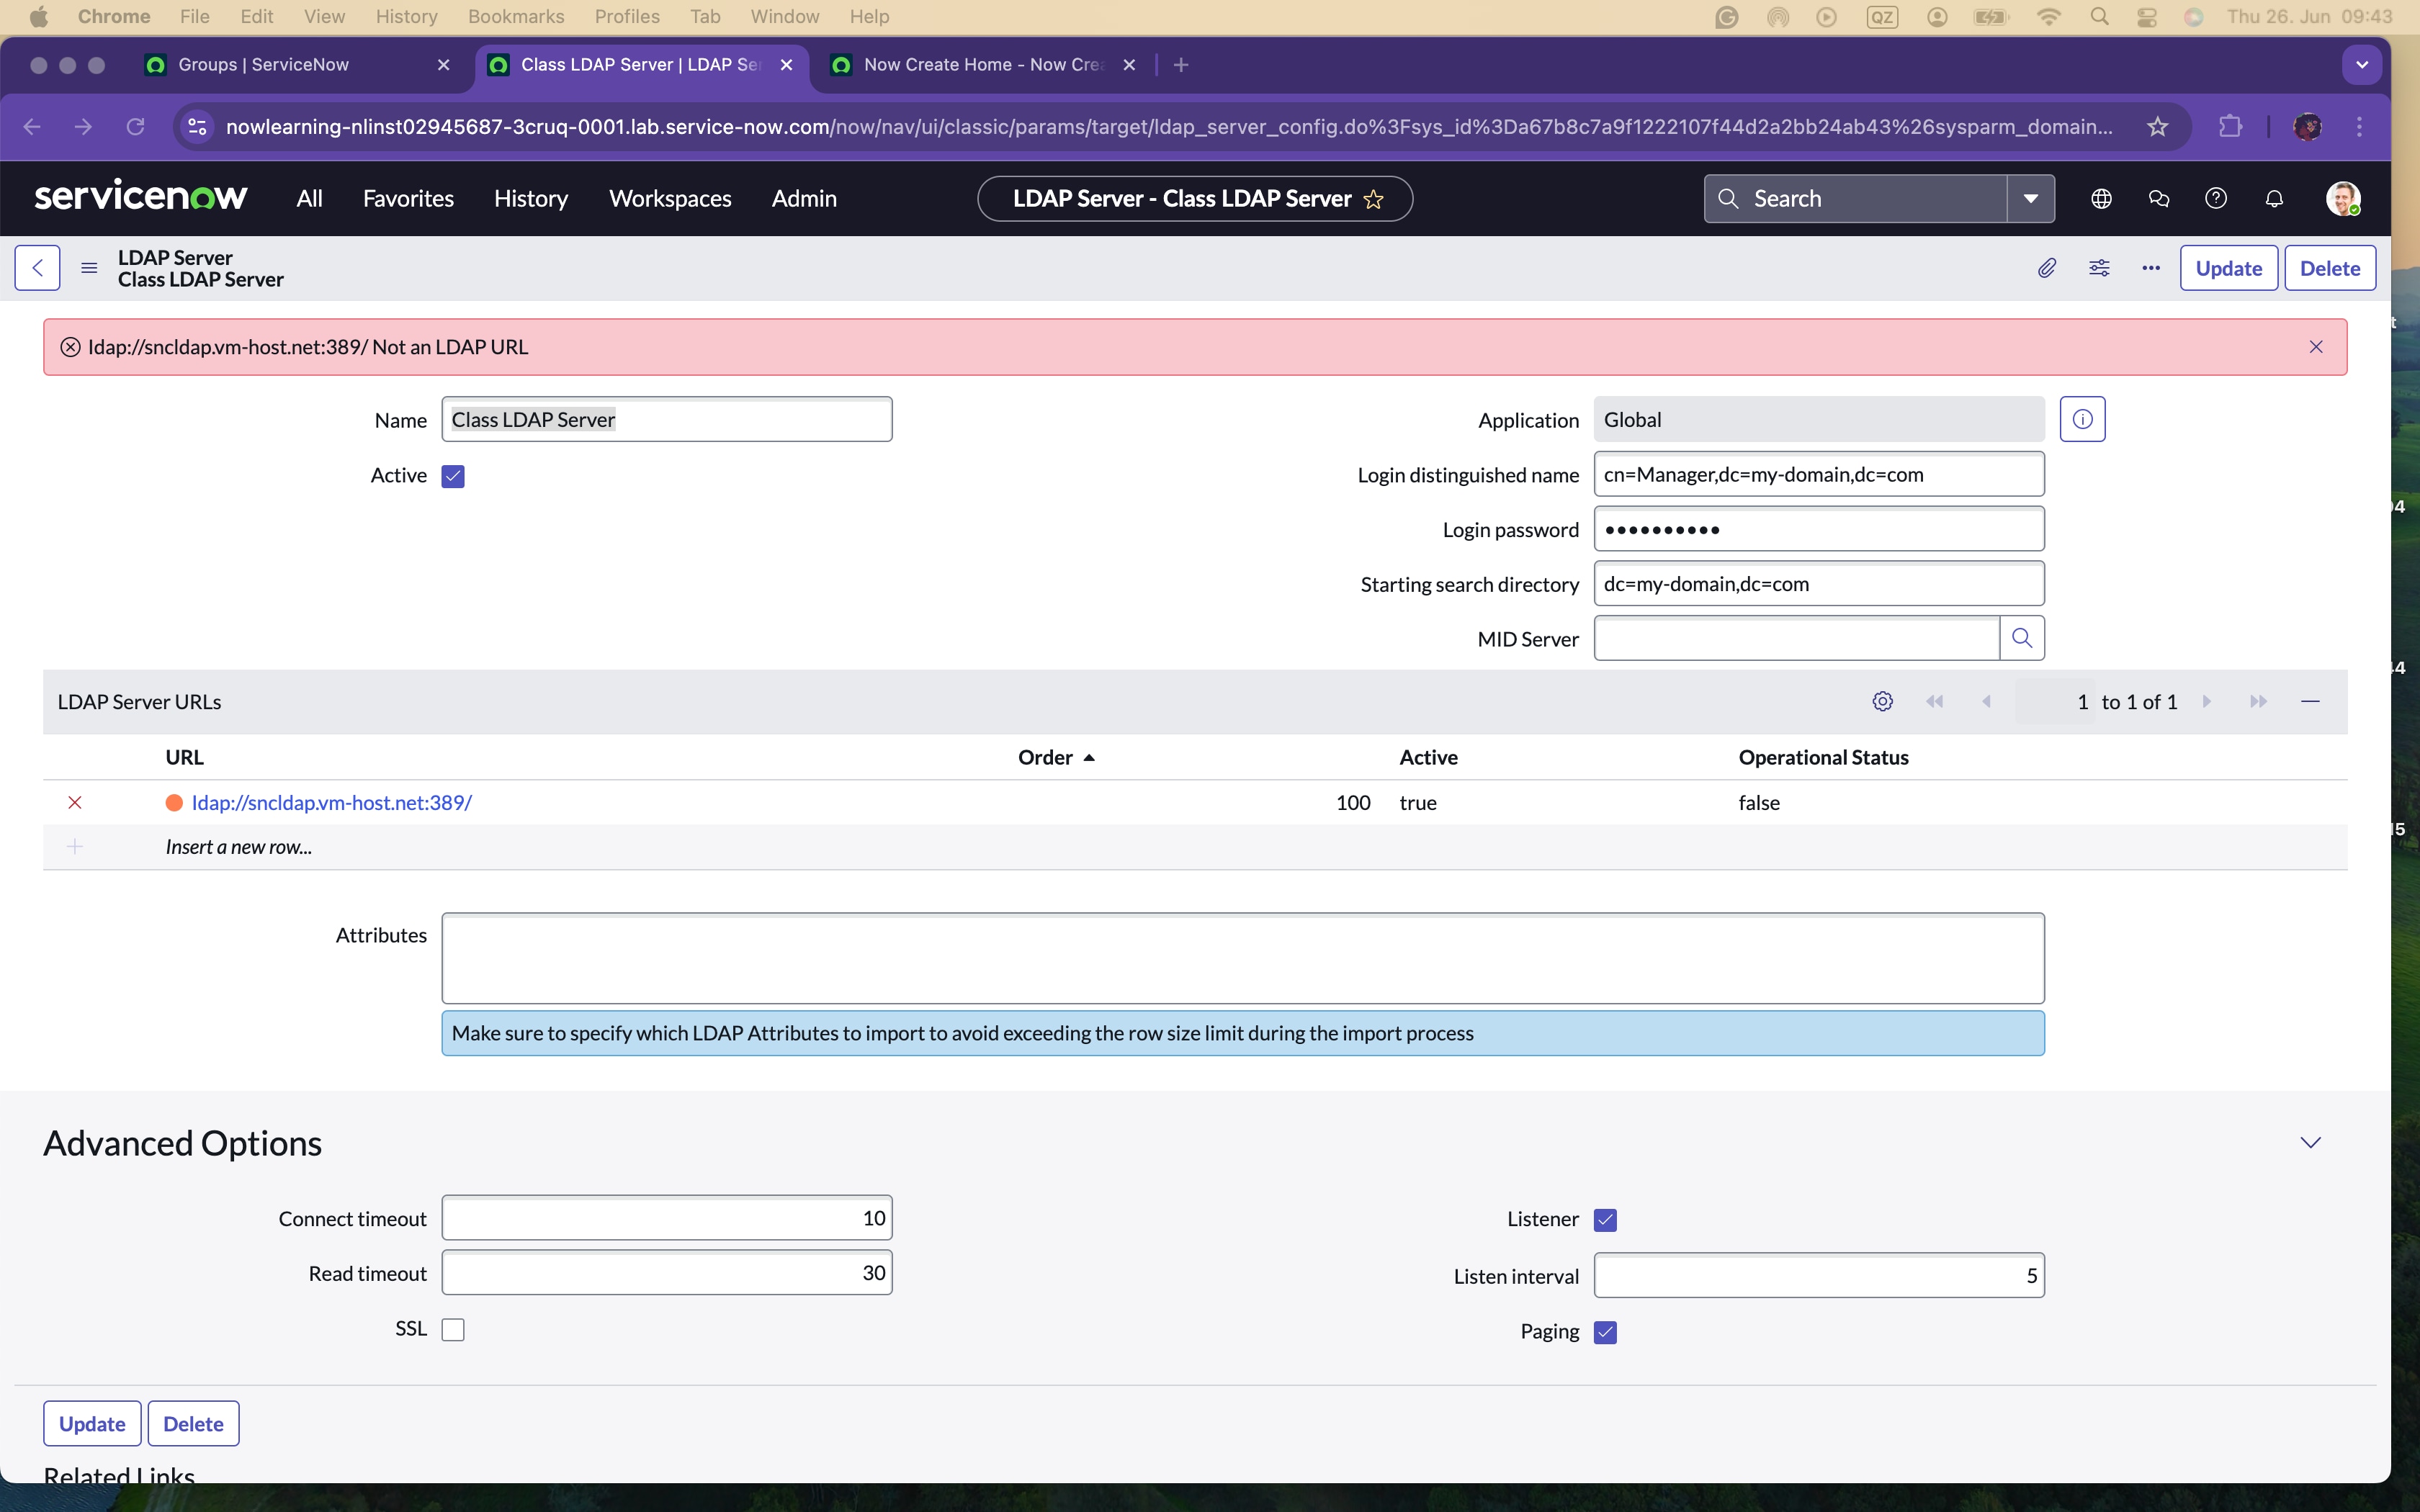
Task: Go to last page of LDAP URLs
Action: (x=2258, y=702)
